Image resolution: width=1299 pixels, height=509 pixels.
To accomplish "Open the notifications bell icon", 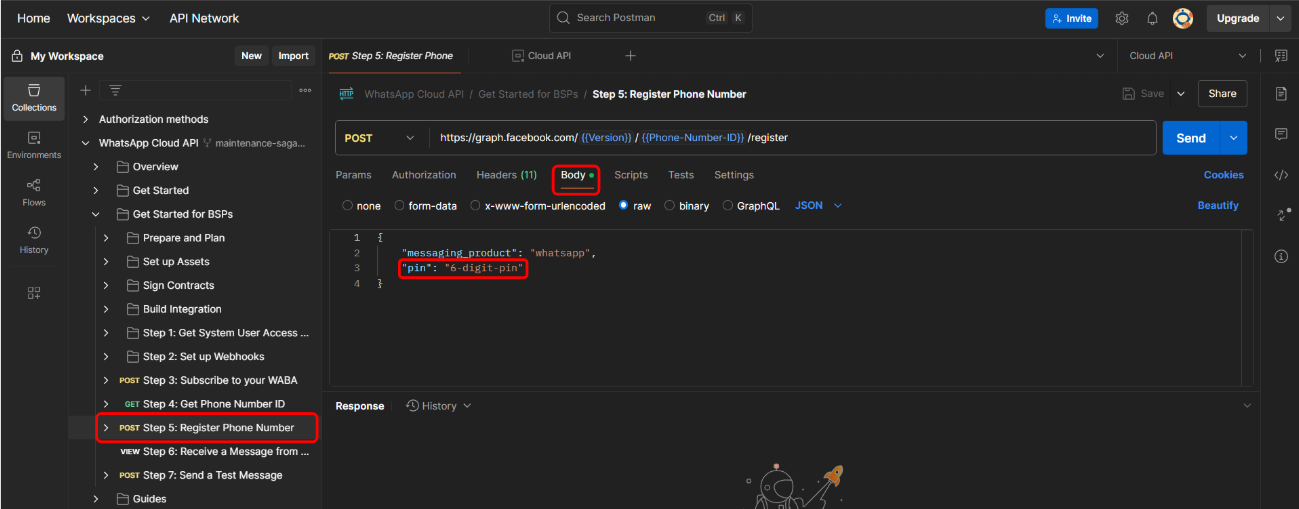I will coord(1152,18).
